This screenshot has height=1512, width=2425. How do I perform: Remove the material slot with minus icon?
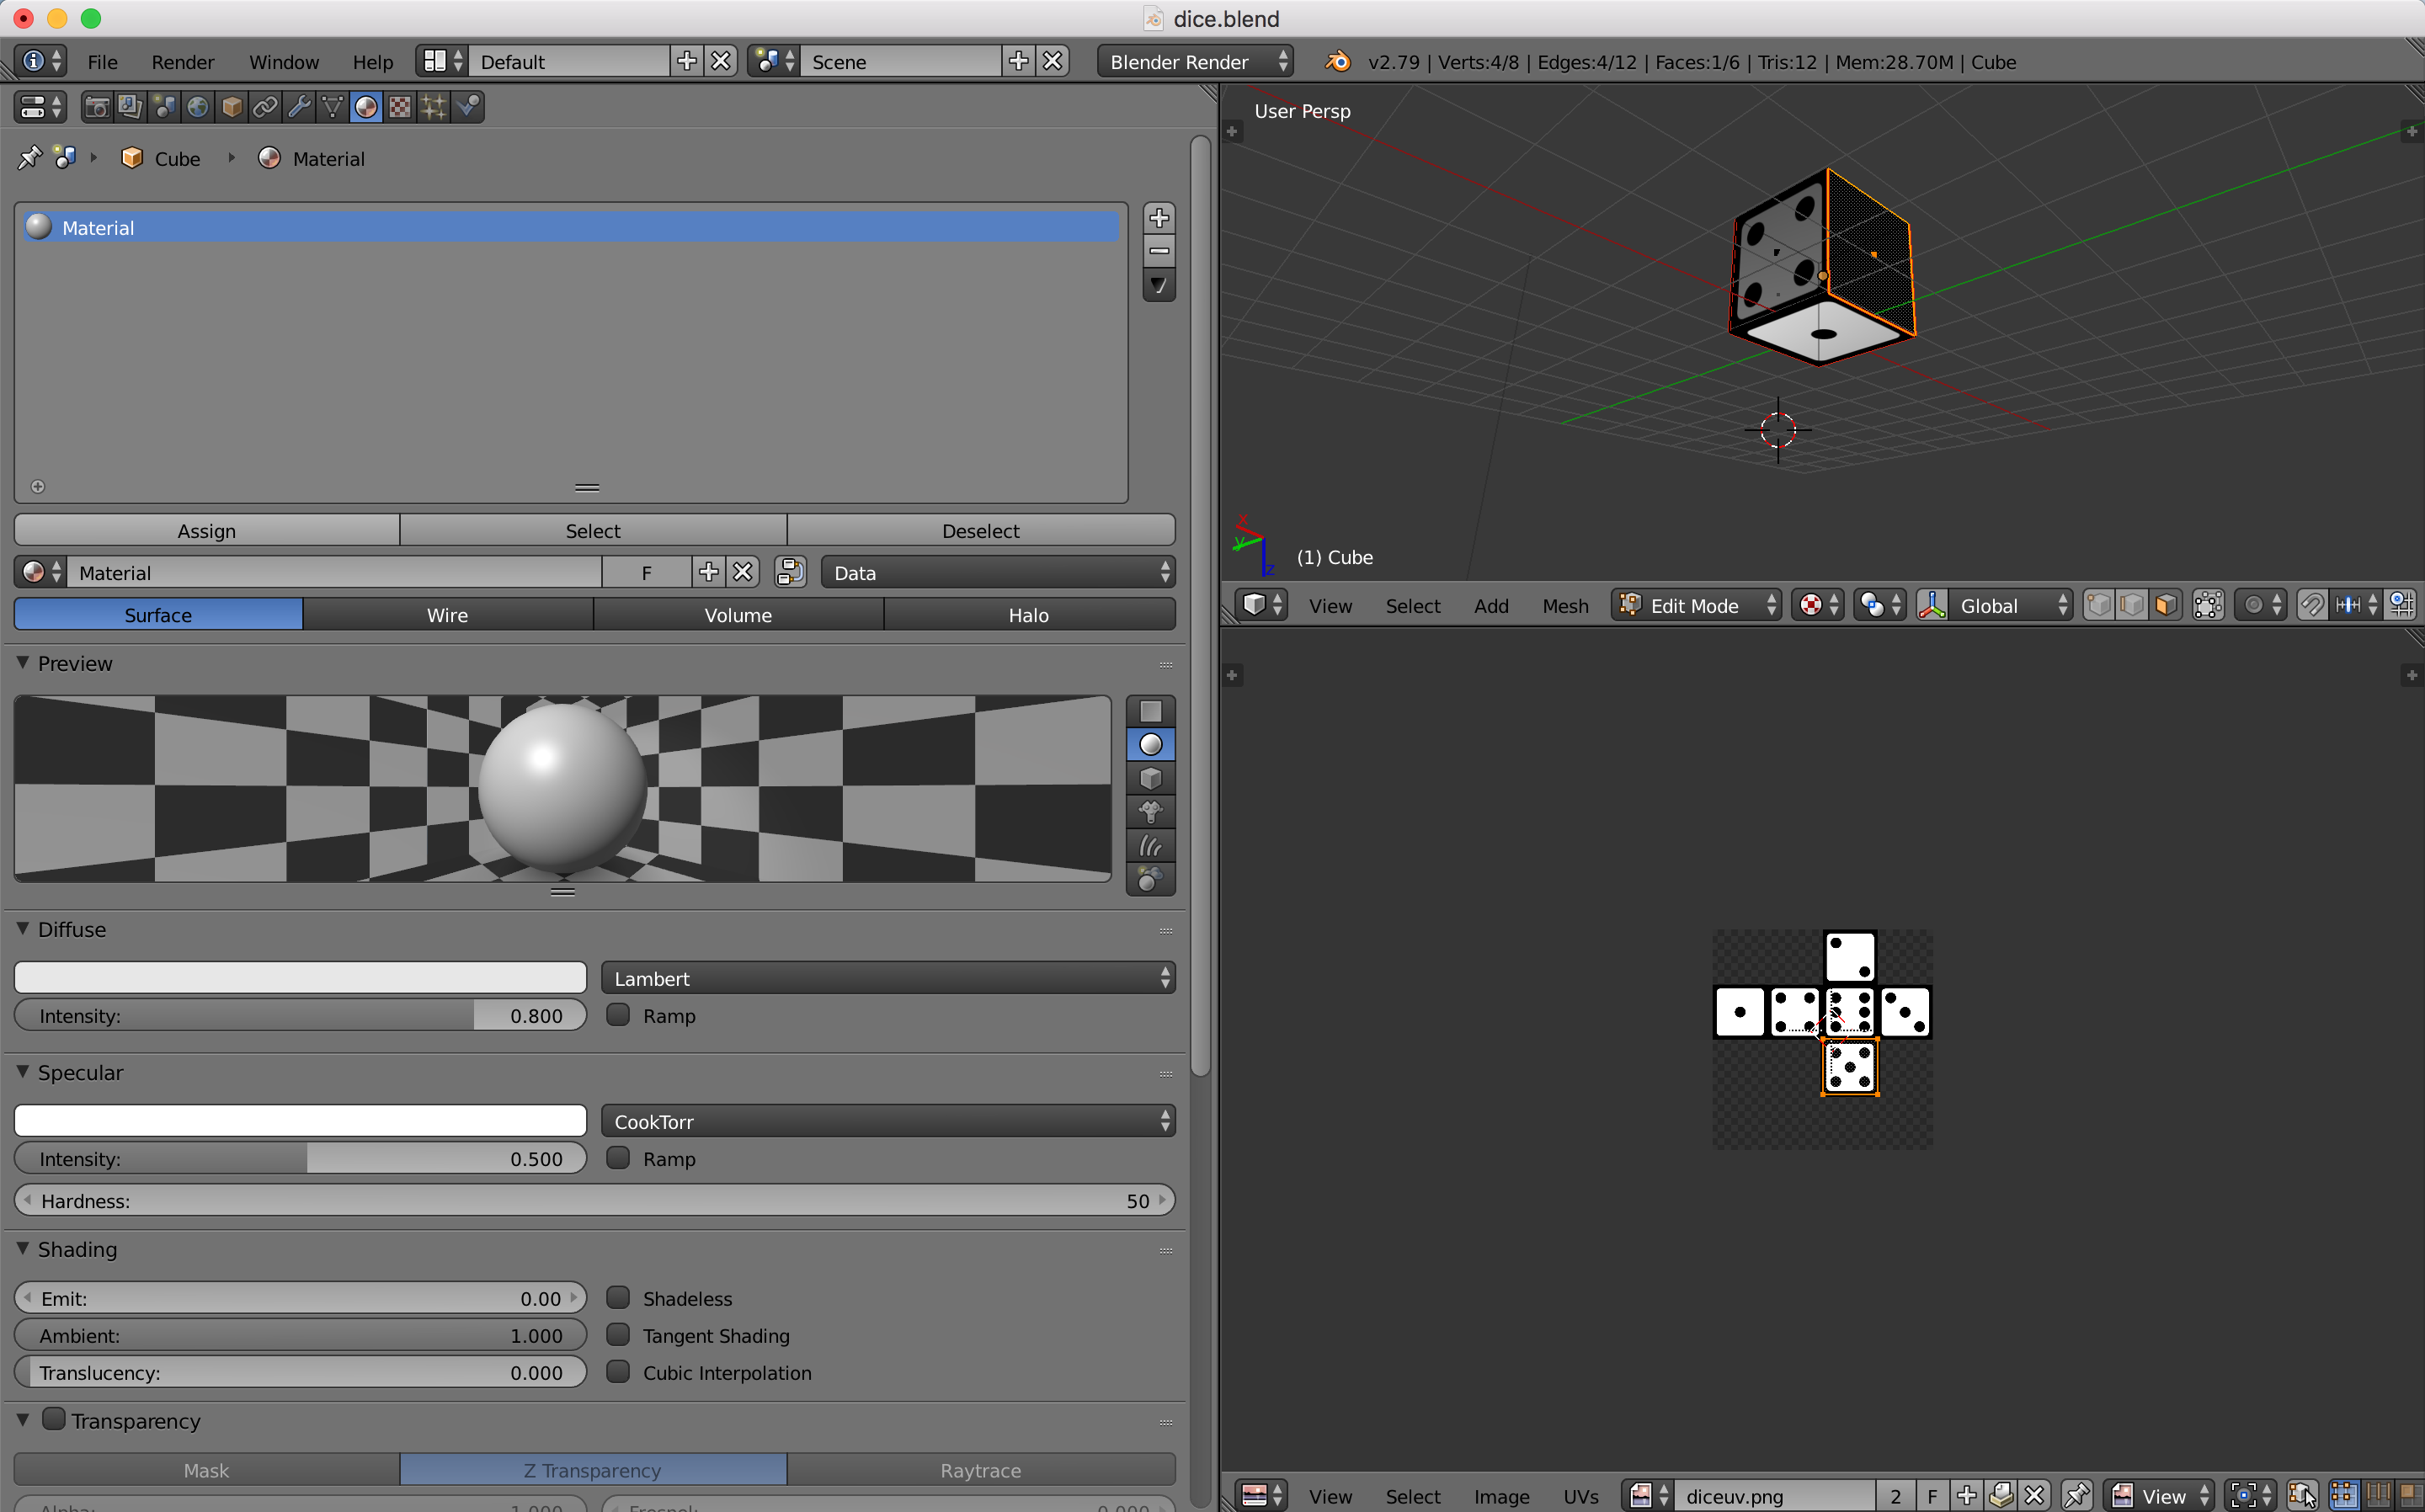(x=1159, y=251)
